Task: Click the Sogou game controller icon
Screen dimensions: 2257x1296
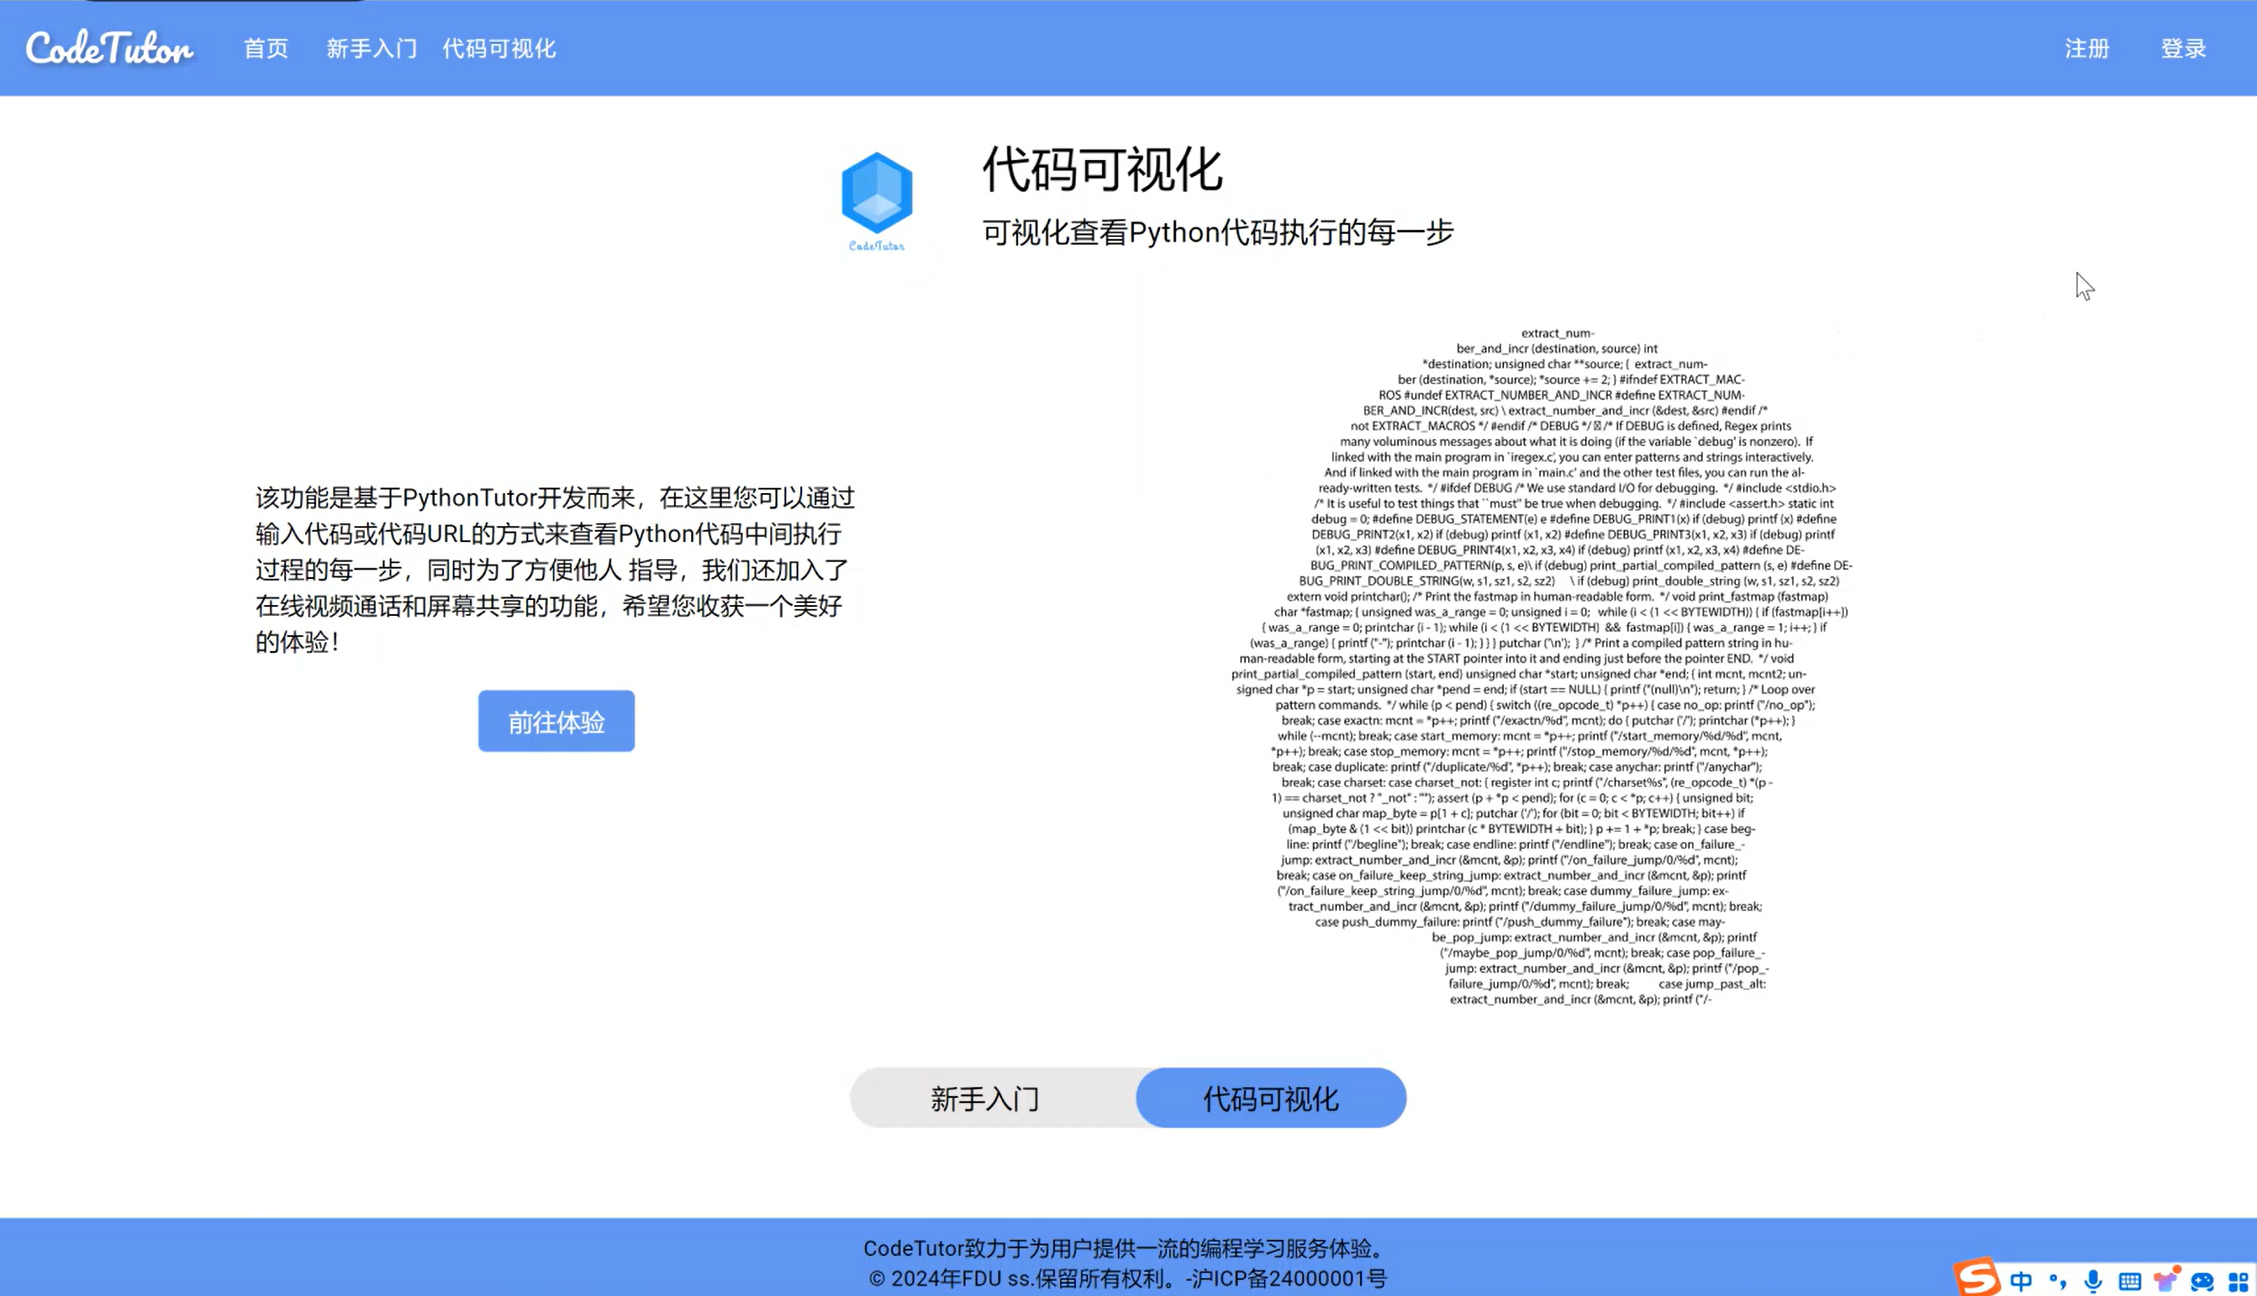Action: click(2202, 1280)
